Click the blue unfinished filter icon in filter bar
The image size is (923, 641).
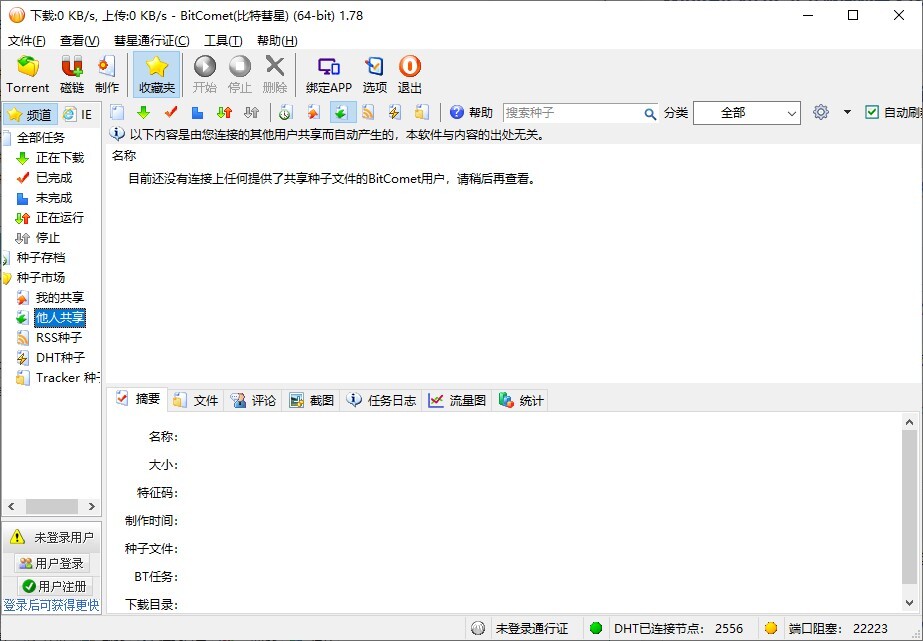(197, 112)
